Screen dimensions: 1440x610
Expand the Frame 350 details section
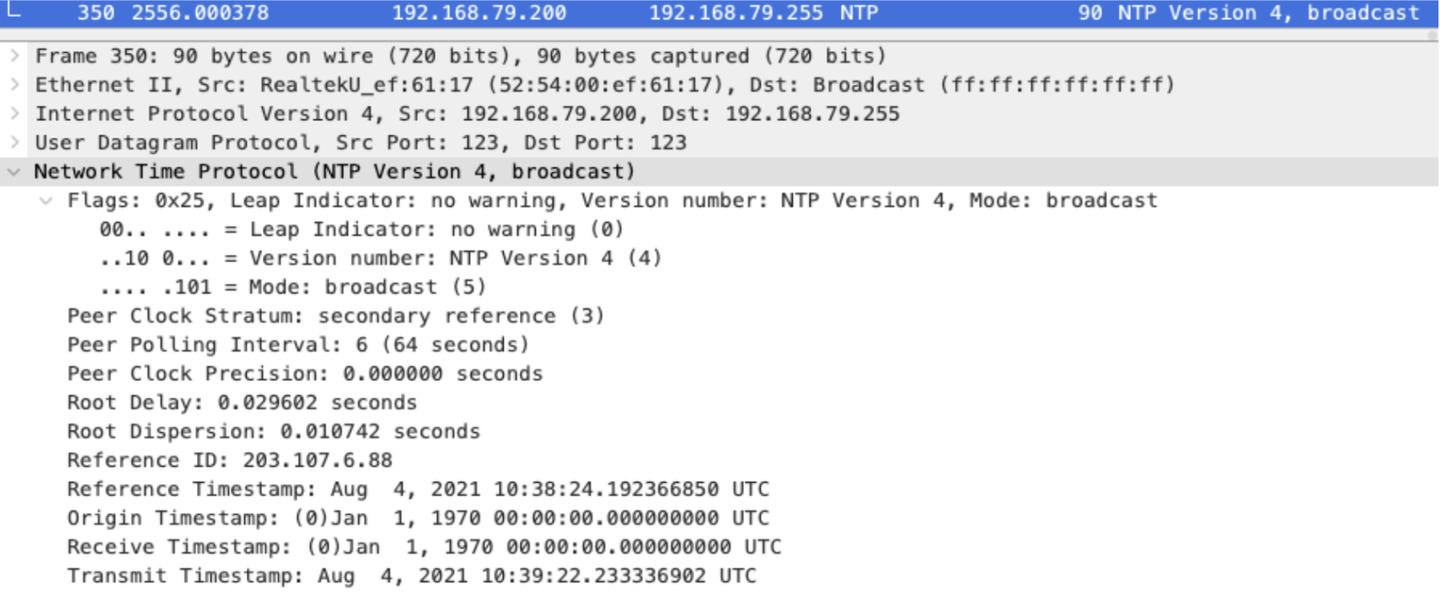click(x=16, y=55)
